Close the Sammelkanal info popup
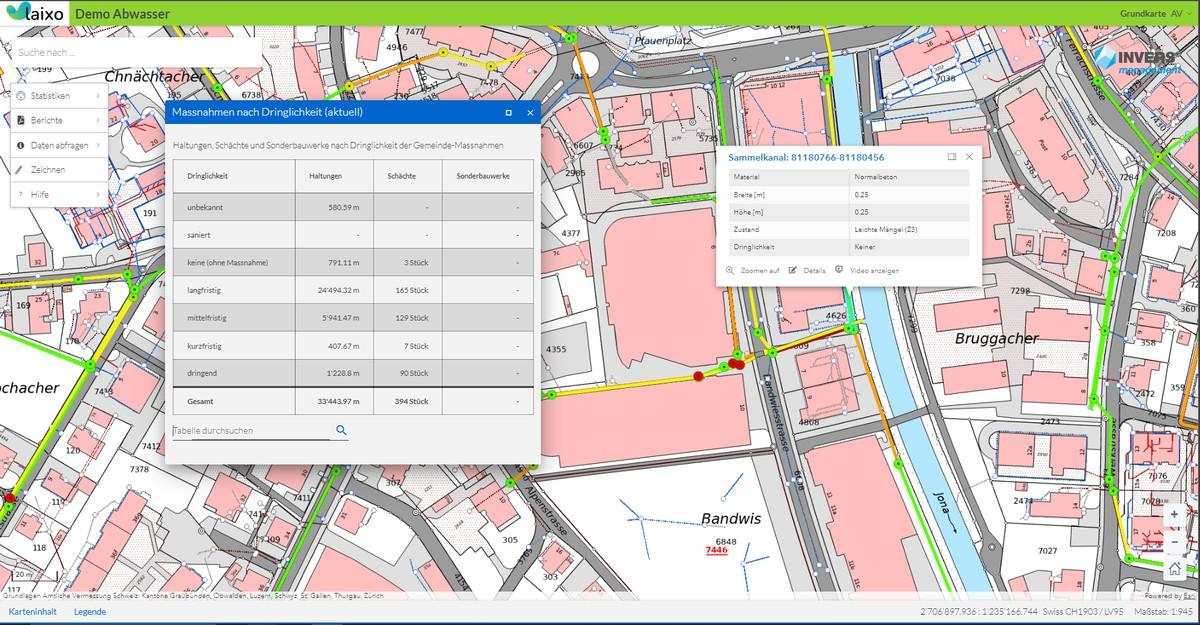This screenshot has width=1200, height=625. pos(969,157)
